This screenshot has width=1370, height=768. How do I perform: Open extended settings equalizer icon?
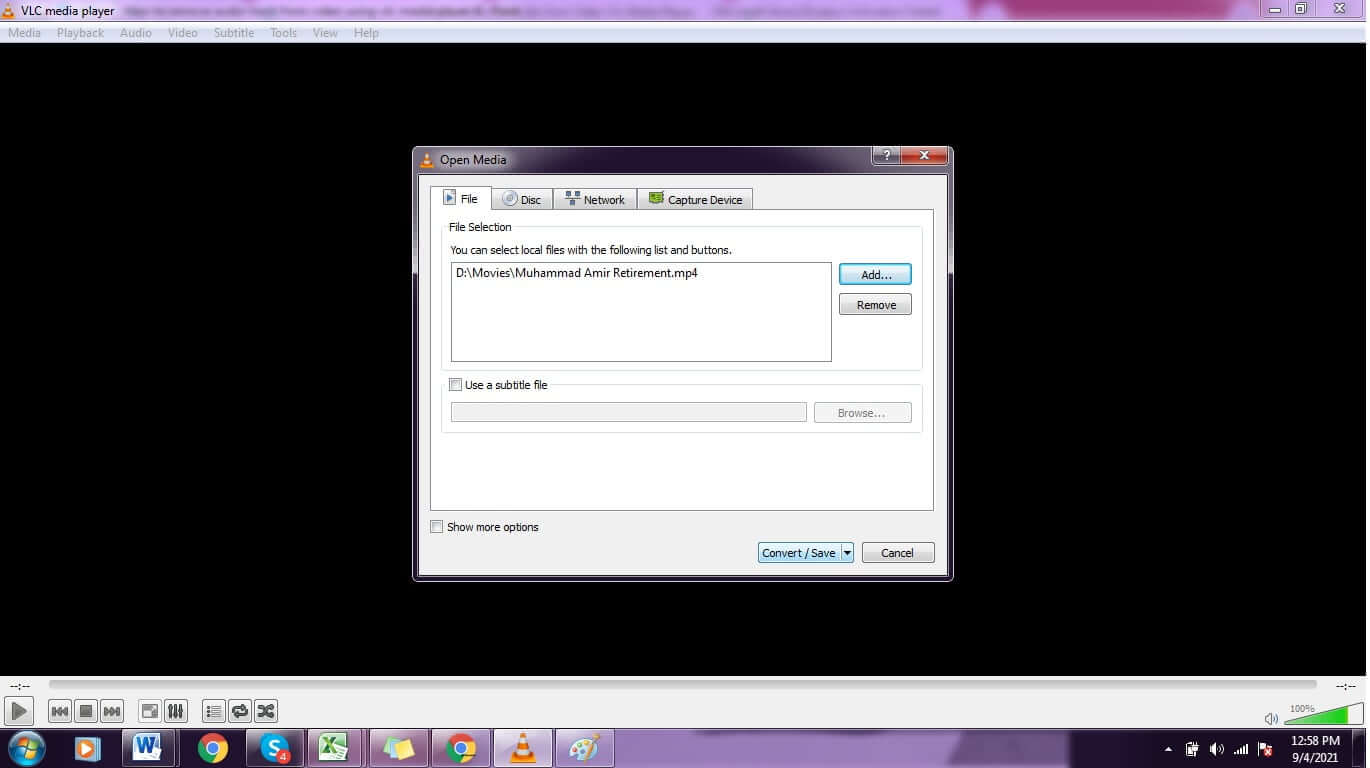175,711
